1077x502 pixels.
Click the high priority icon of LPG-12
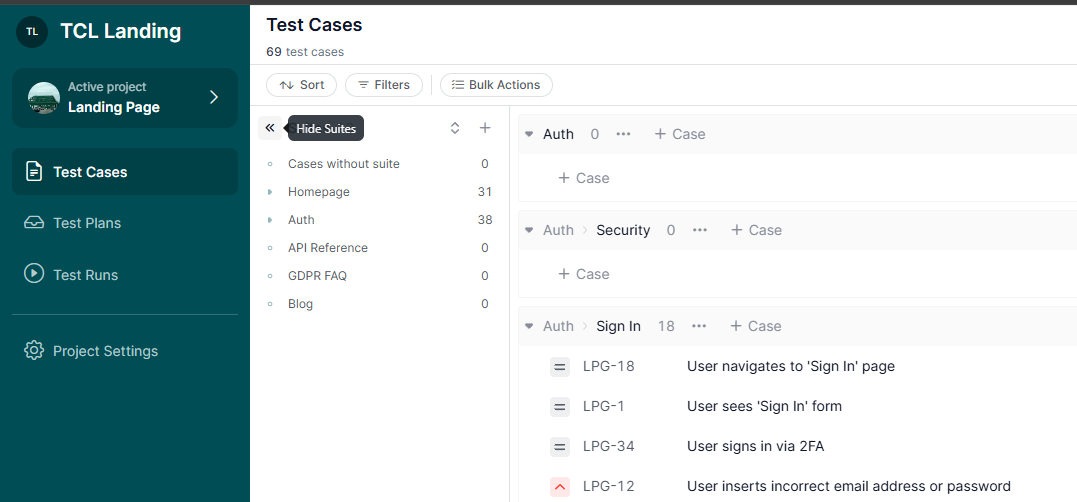coord(560,487)
